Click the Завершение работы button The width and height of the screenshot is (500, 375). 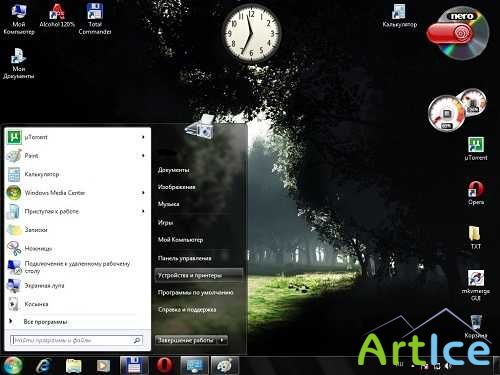186,340
